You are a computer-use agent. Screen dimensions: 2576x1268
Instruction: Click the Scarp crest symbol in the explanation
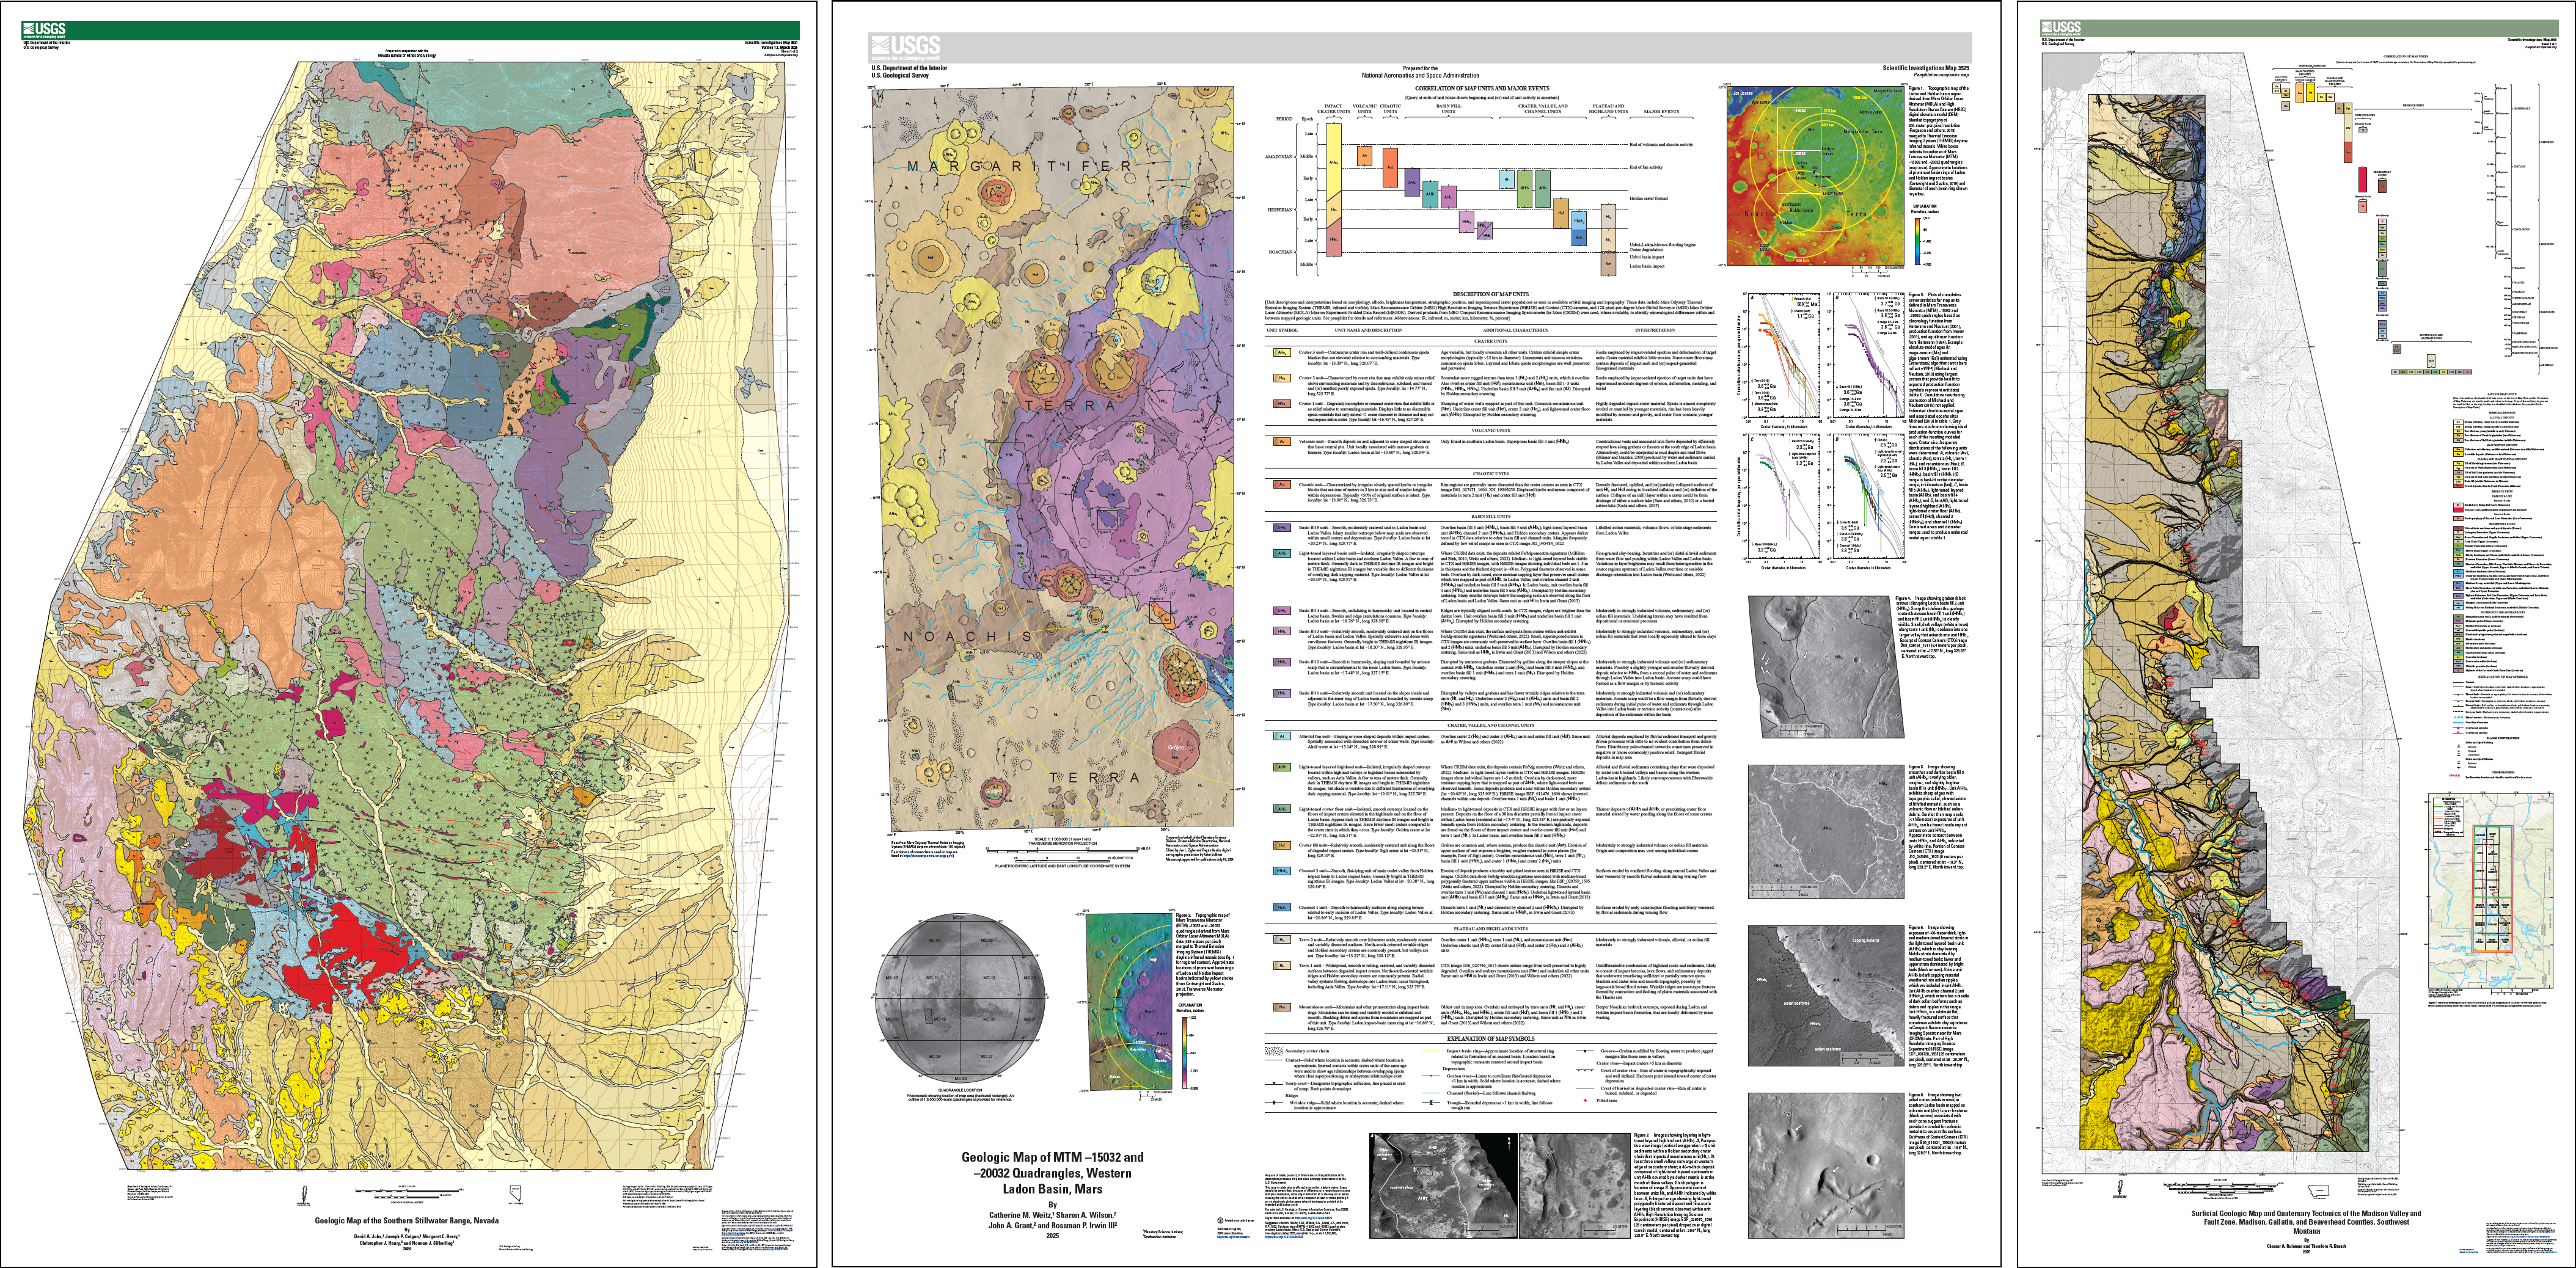(x=1274, y=1084)
